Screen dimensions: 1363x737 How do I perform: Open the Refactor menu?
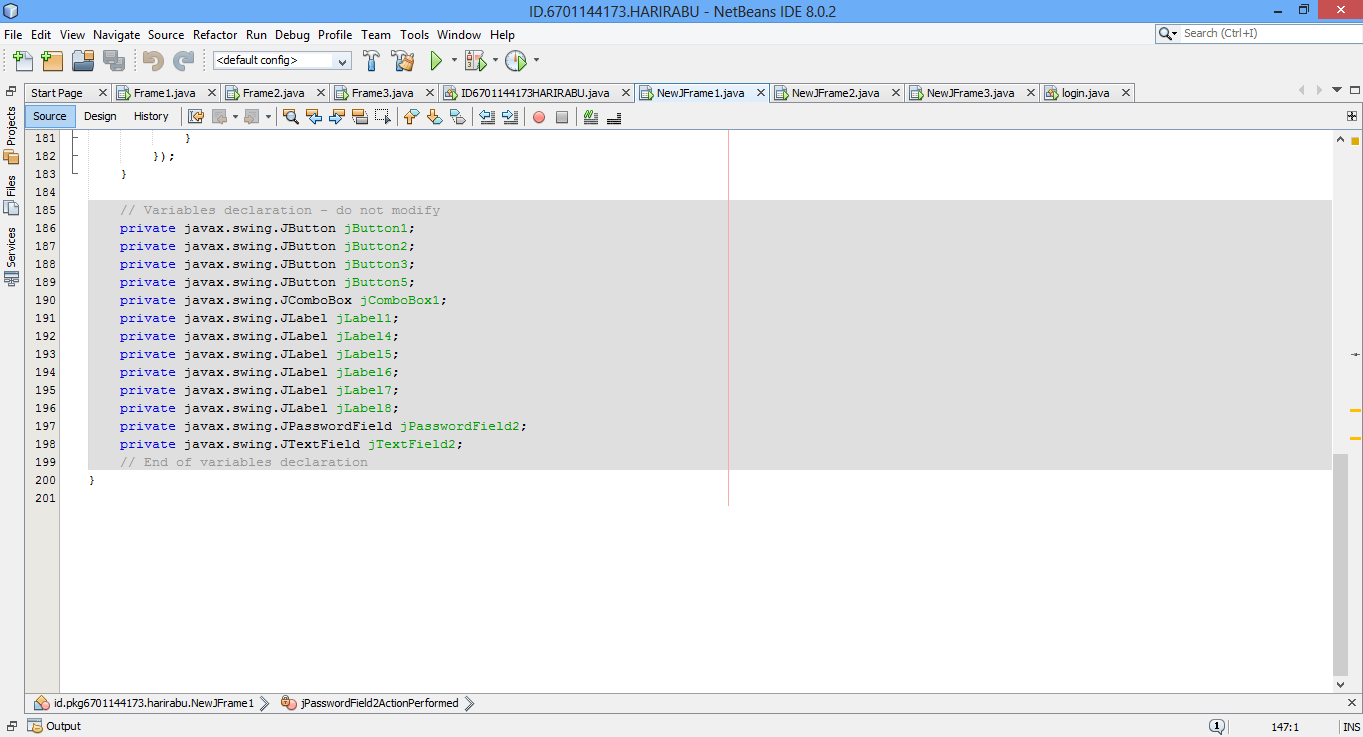[x=214, y=34]
